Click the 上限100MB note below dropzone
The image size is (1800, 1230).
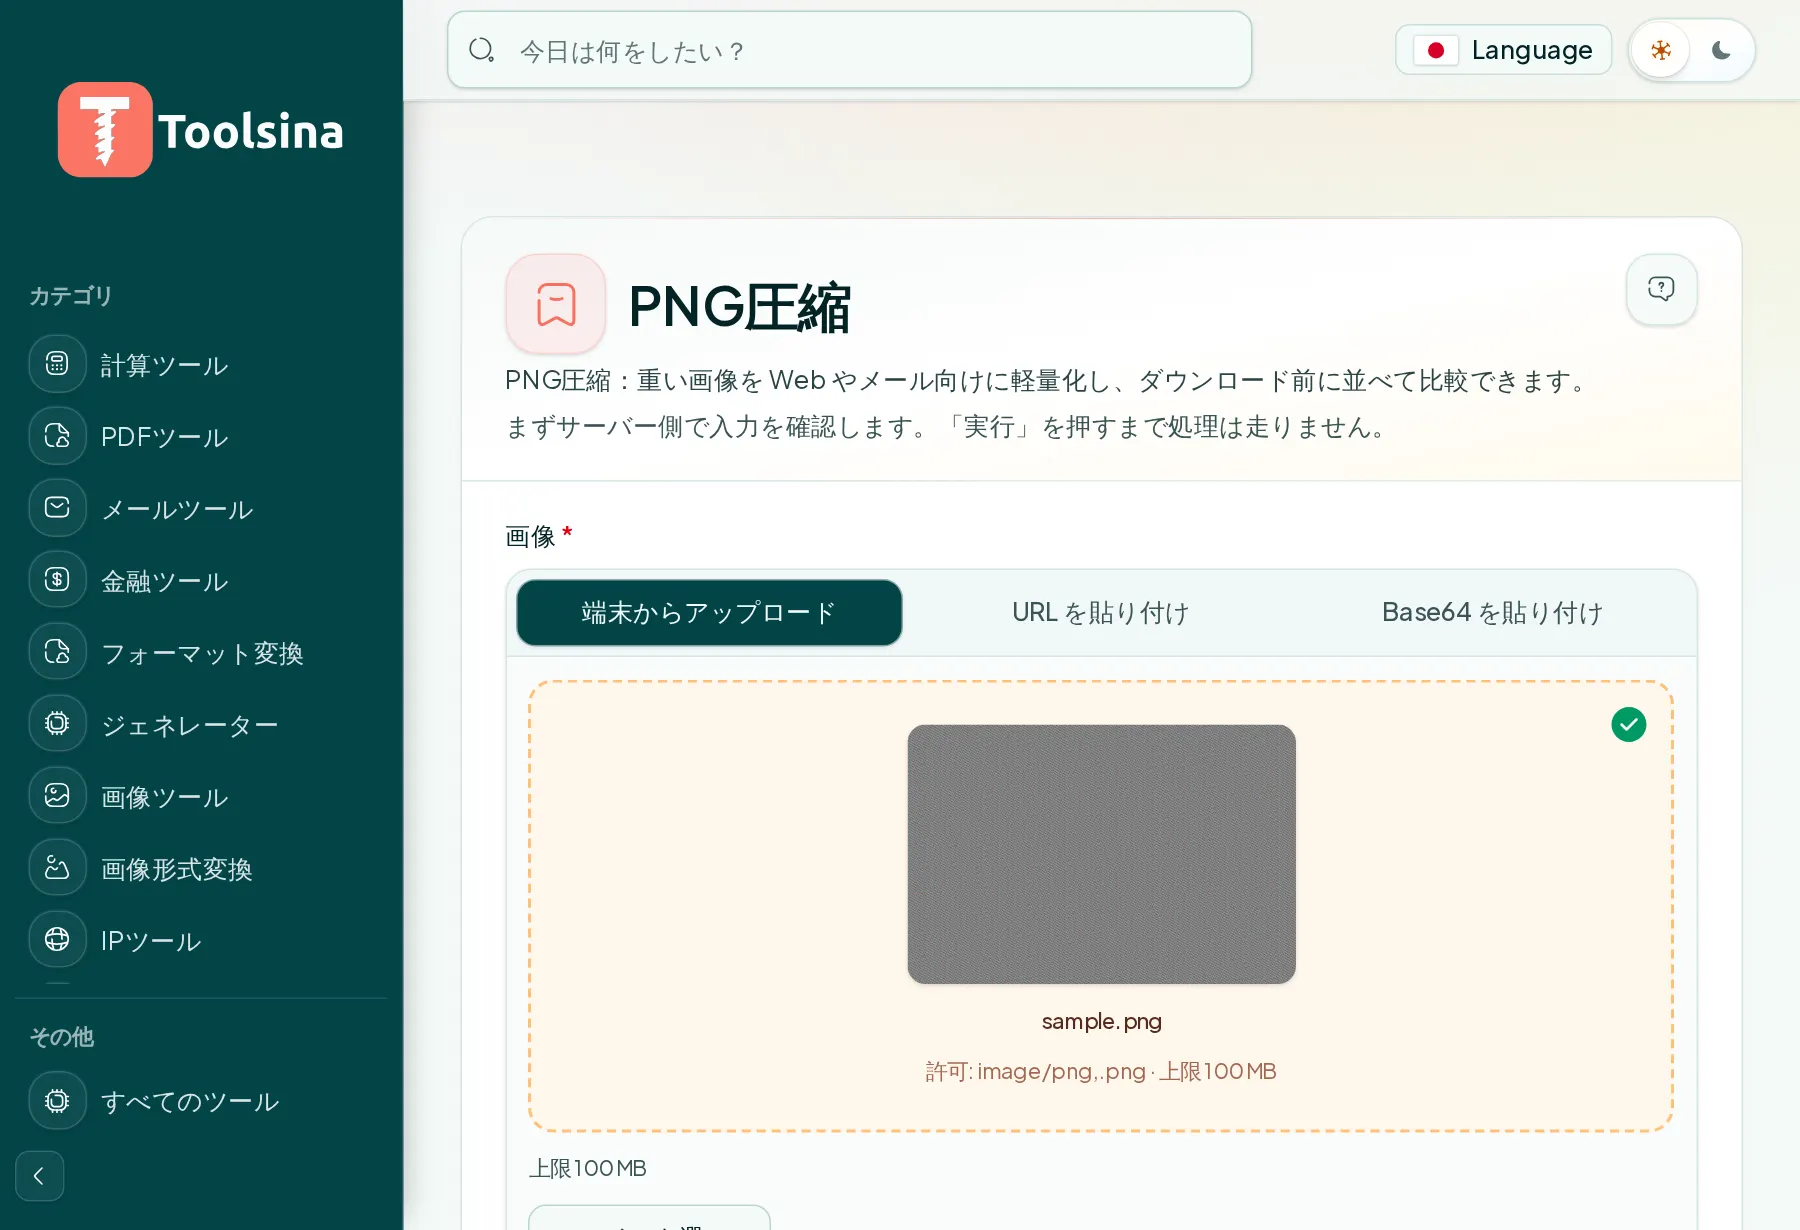588,1168
